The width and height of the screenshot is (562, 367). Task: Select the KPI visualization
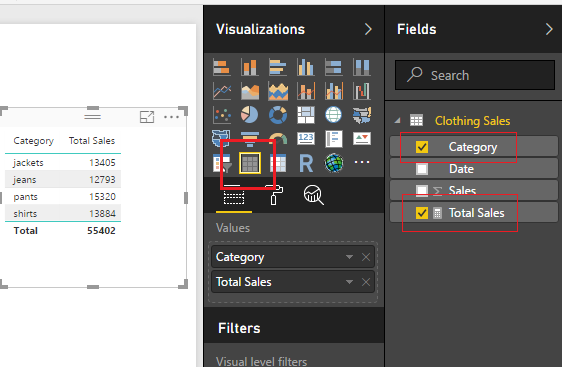[x=362, y=138]
